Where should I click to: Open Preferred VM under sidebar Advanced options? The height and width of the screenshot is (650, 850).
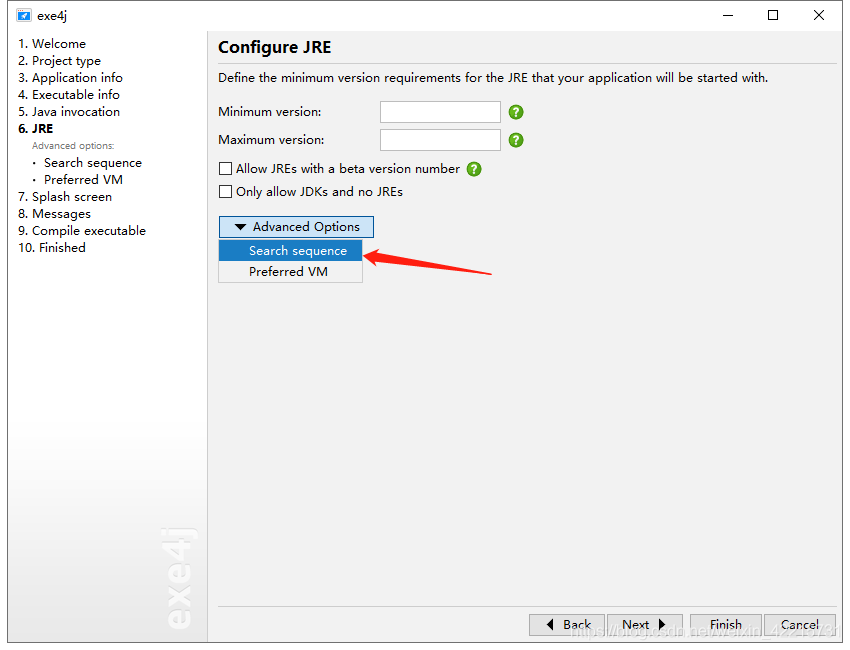tap(83, 179)
